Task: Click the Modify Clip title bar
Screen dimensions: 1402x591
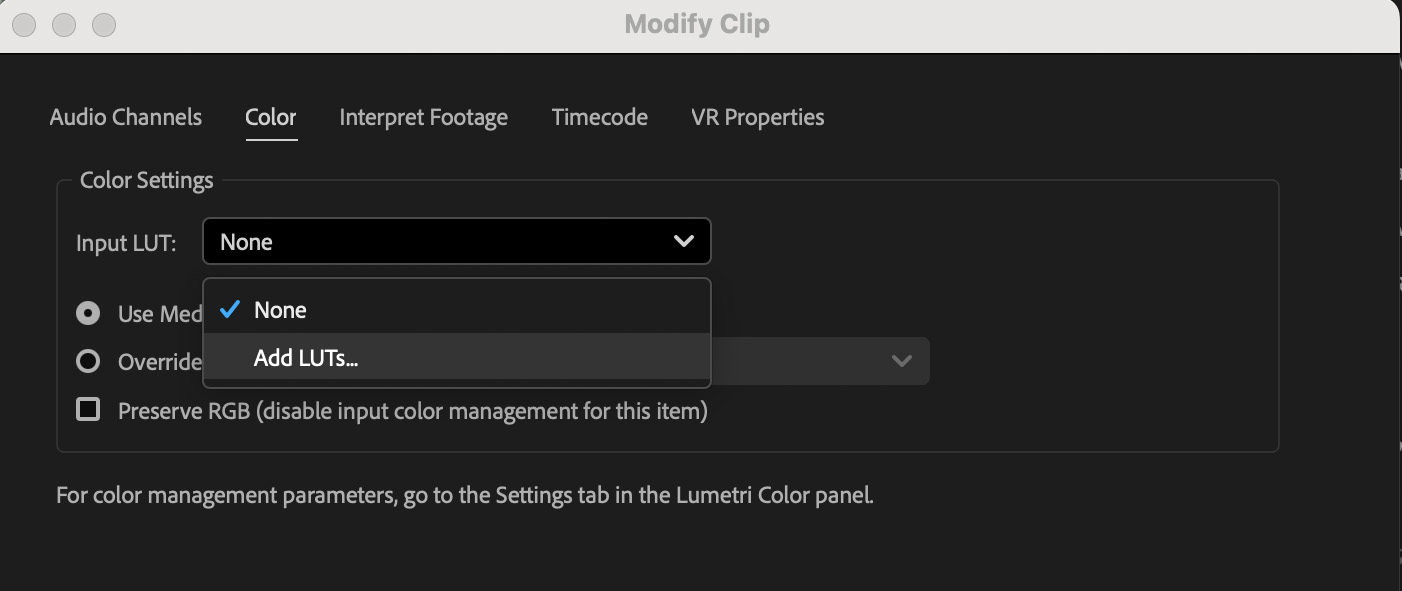Action: pyautogui.click(x=697, y=24)
